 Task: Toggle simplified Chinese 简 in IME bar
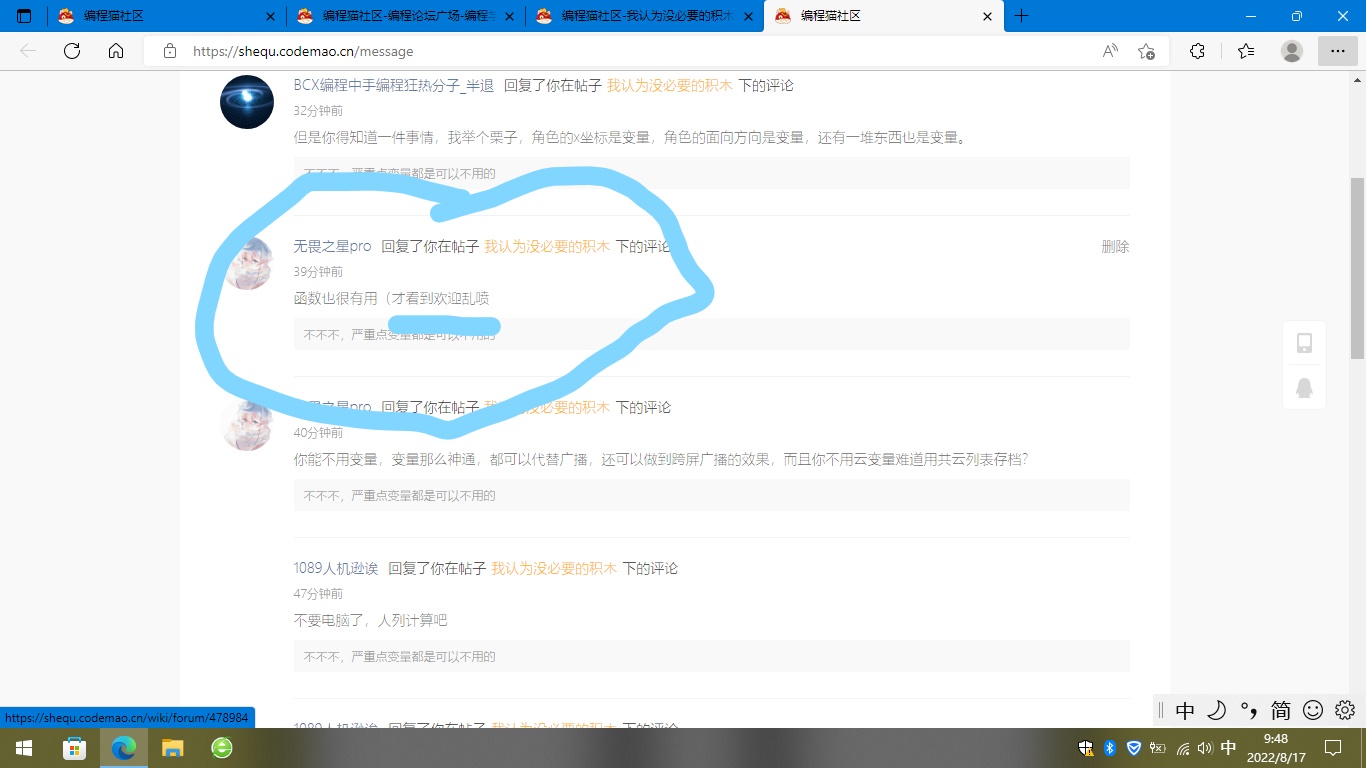pyautogui.click(x=1281, y=710)
